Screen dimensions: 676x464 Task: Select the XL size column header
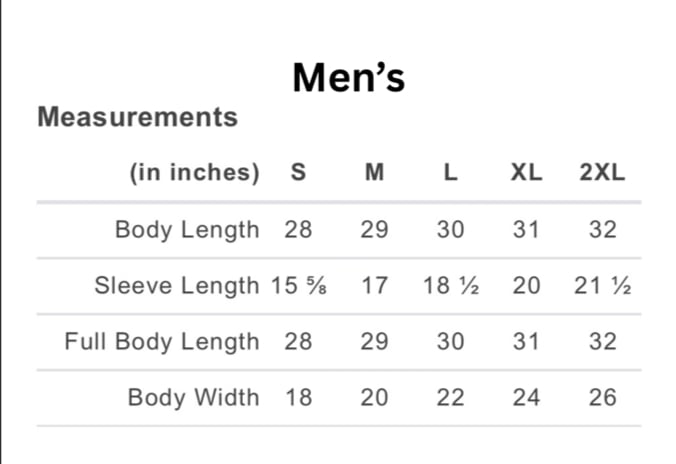click(526, 172)
